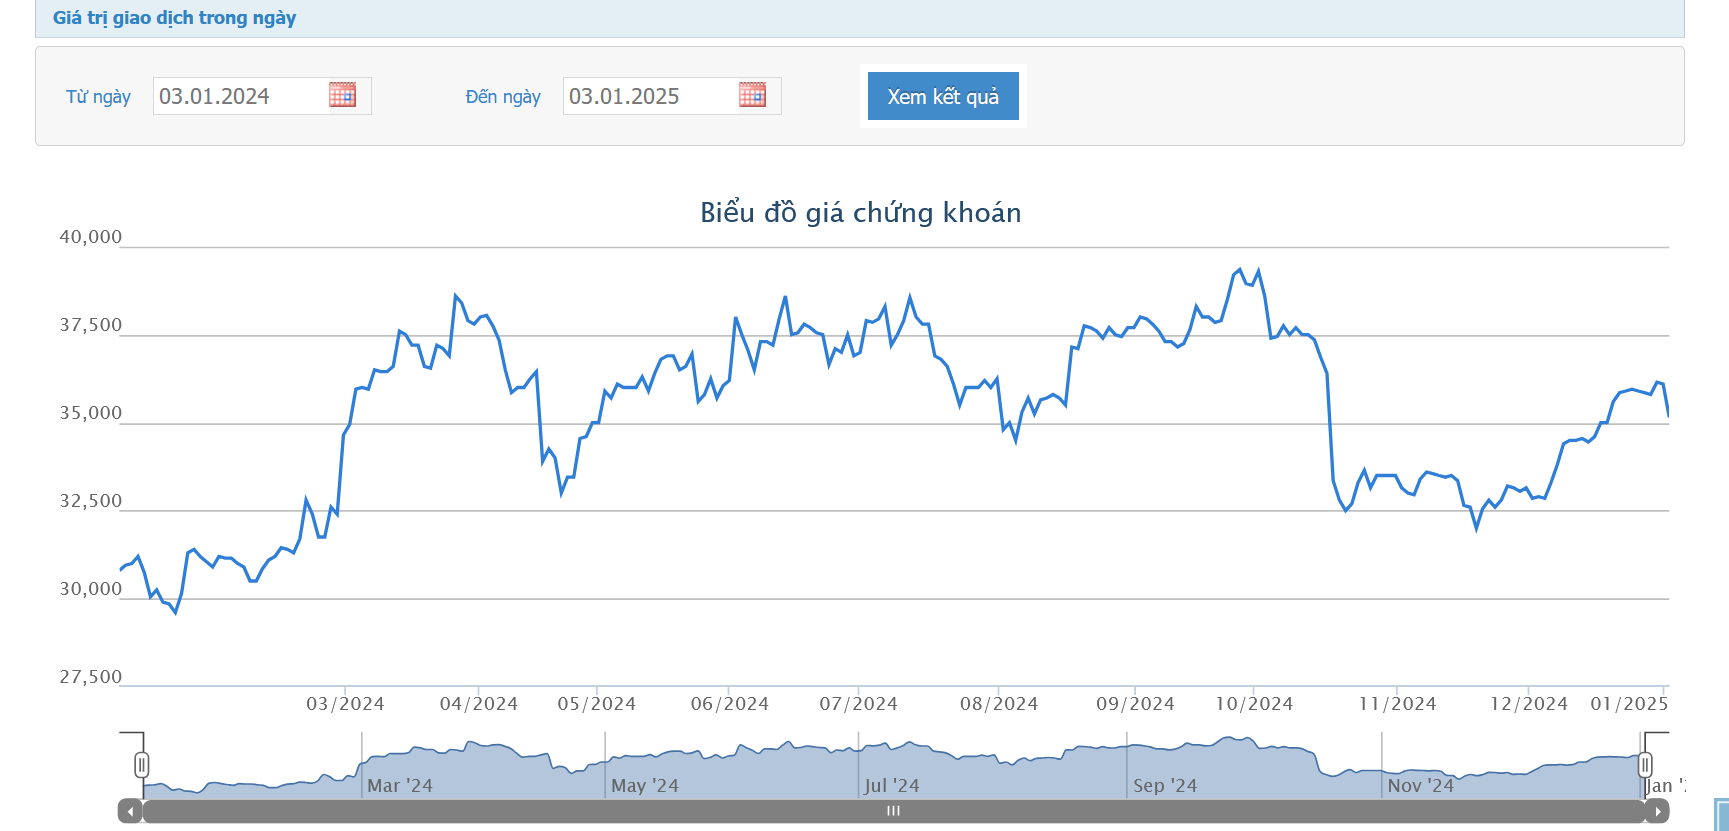Open the calendar picker for Từ ngày
This screenshot has height=831, width=1729.
pos(342,95)
